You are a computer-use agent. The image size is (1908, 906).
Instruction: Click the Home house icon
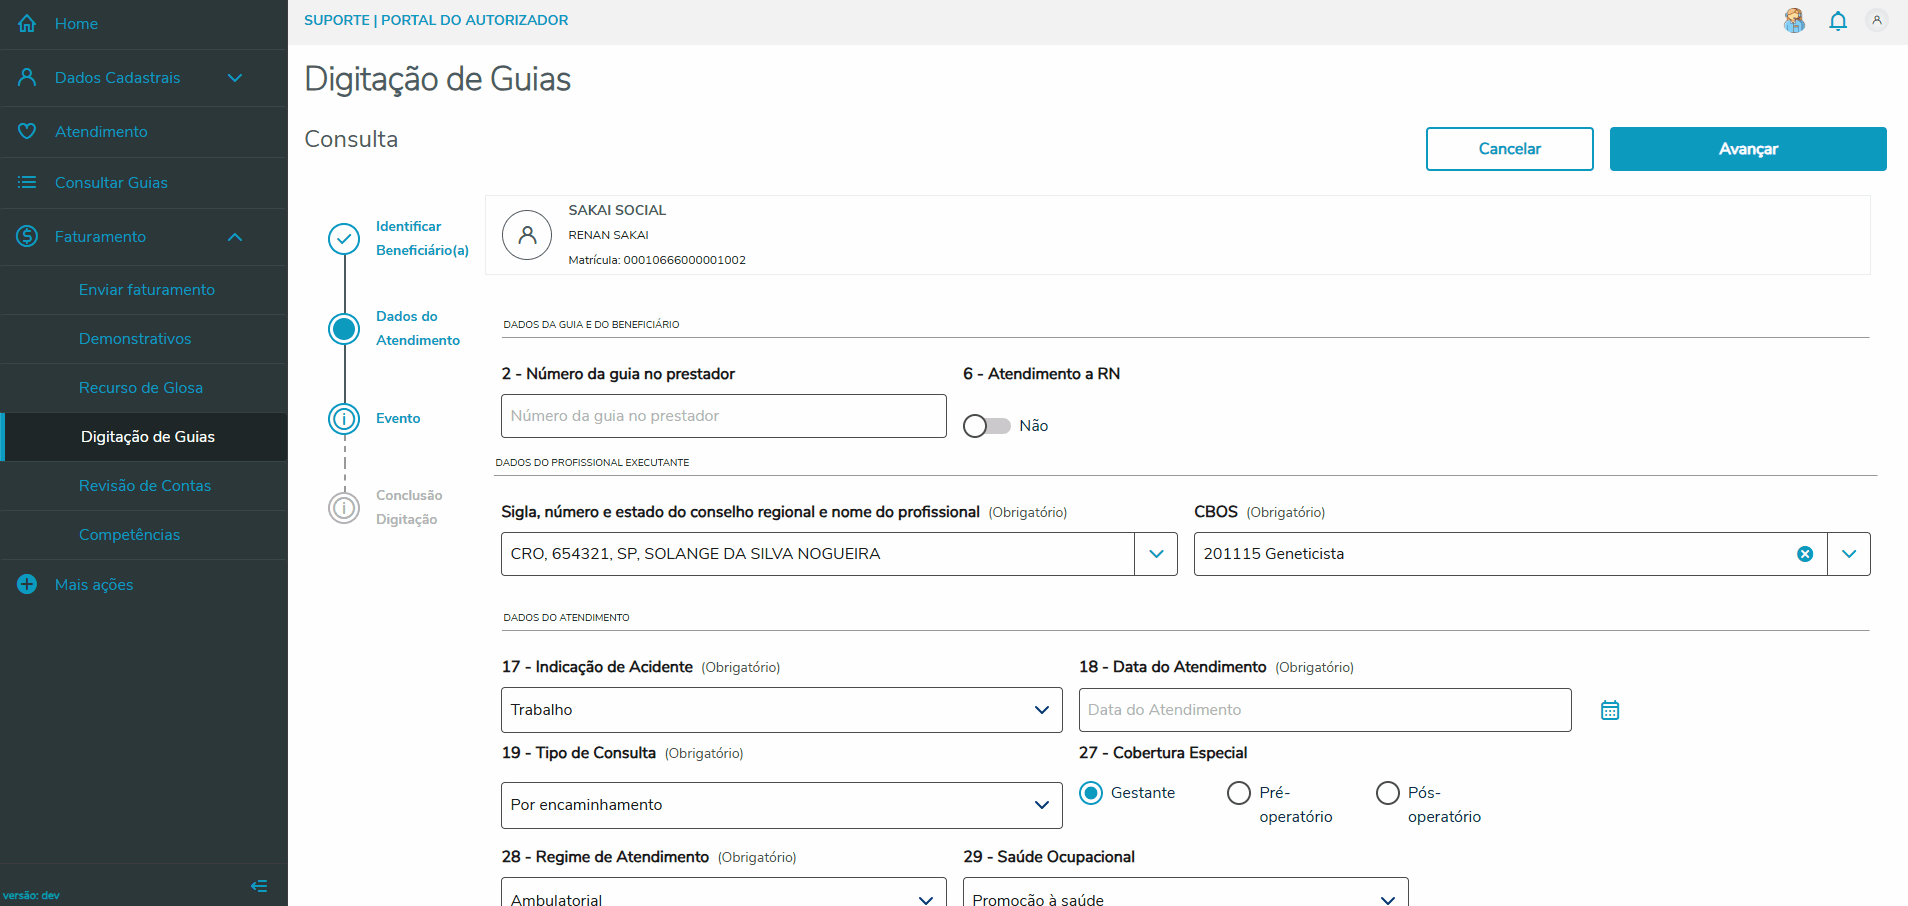[27, 23]
